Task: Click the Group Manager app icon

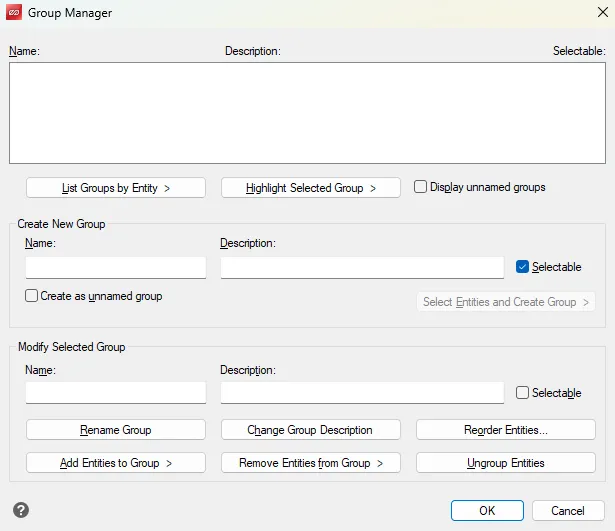Action: pyautogui.click(x=13, y=13)
